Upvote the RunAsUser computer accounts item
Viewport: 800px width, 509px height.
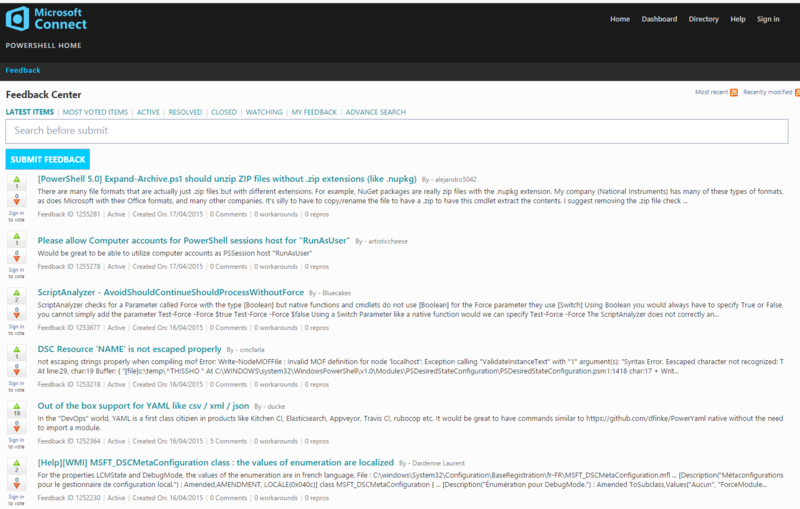(x=17, y=236)
